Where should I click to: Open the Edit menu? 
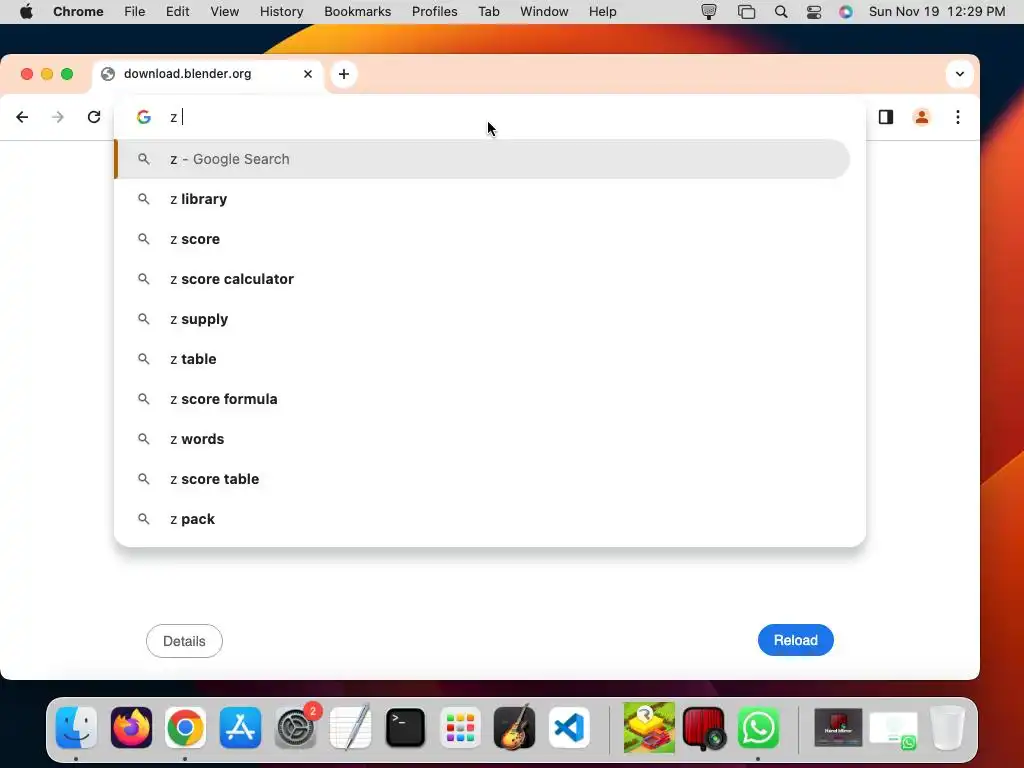tap(177, 12)
